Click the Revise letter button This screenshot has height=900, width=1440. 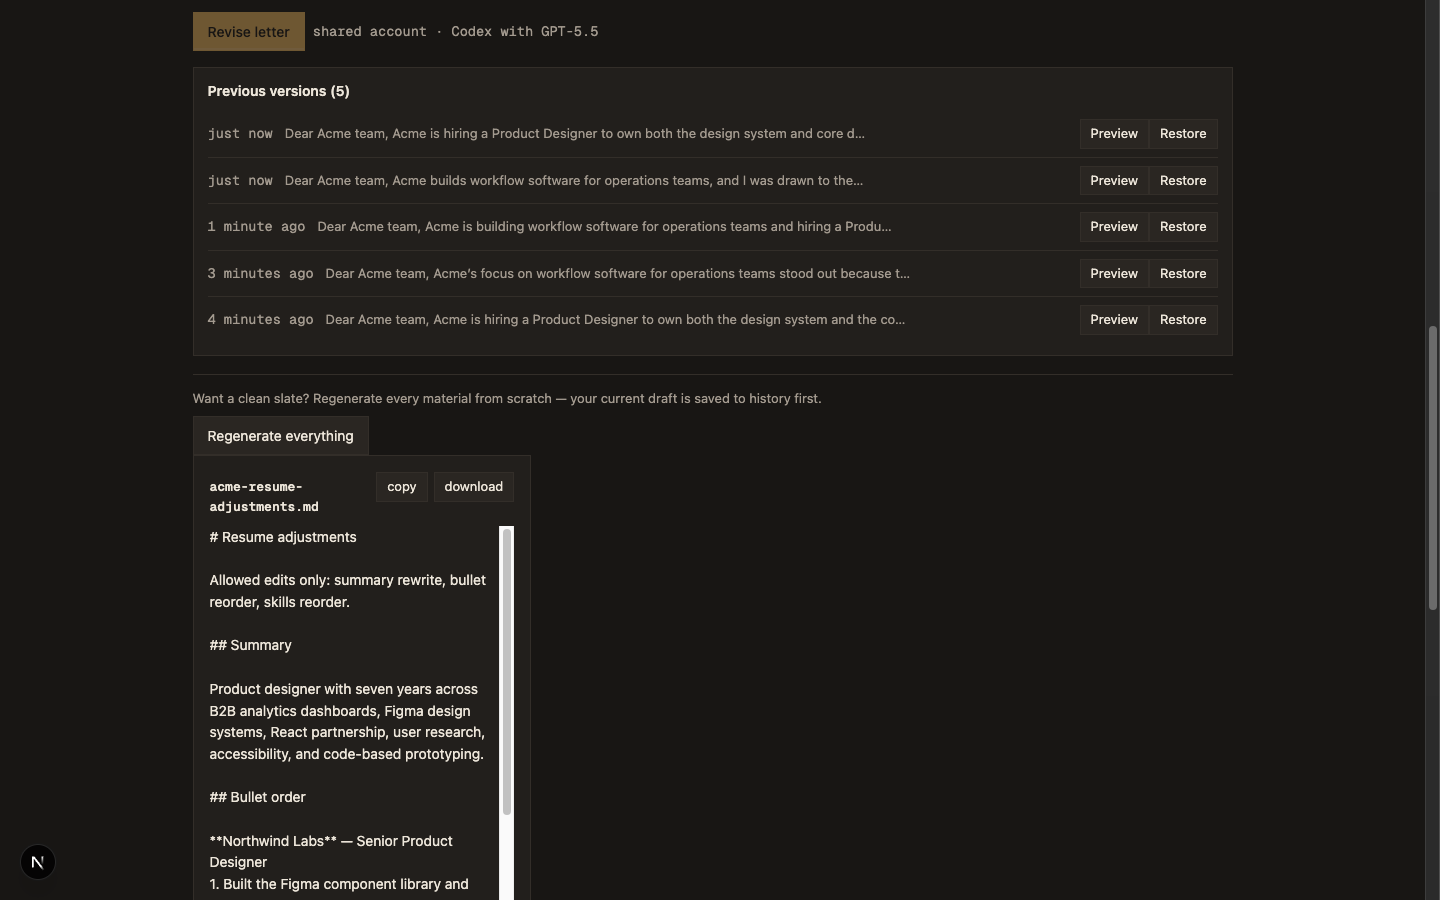click(x=248, y=32)
